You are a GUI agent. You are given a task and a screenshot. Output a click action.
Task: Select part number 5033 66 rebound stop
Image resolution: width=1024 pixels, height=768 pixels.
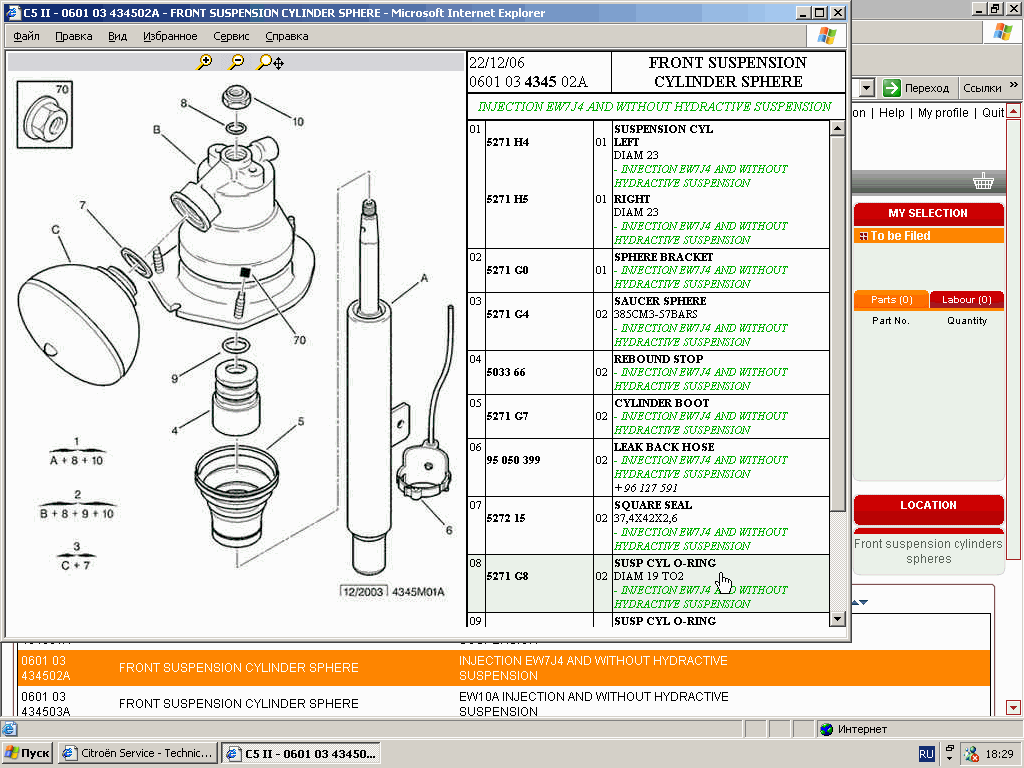(x=506, y=372)
